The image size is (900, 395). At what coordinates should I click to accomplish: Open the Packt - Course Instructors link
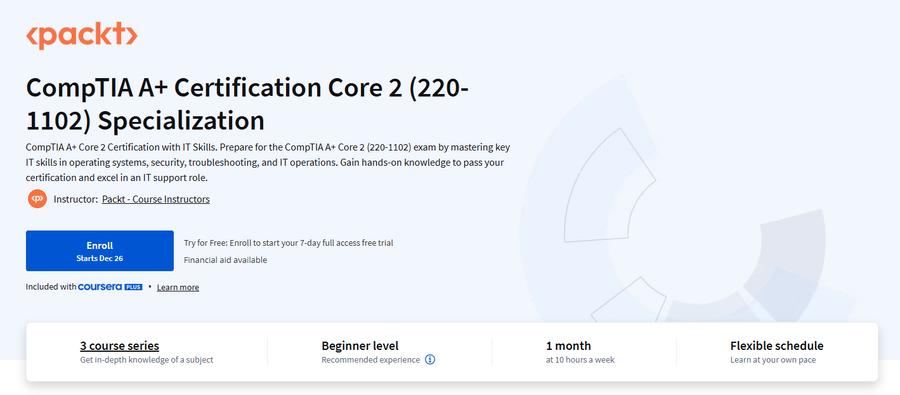156,199
